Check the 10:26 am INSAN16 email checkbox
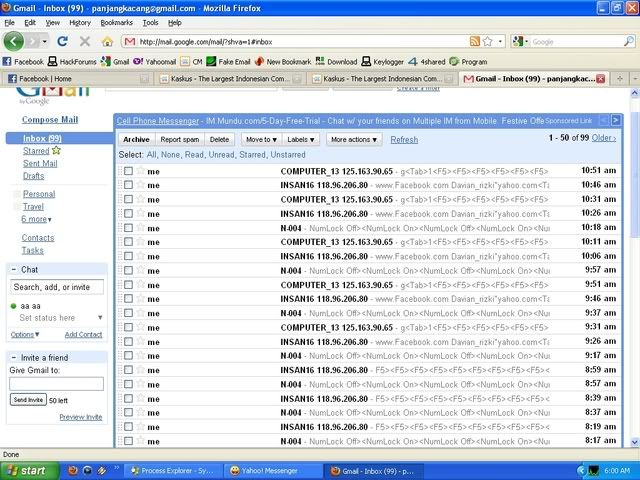 129,213
